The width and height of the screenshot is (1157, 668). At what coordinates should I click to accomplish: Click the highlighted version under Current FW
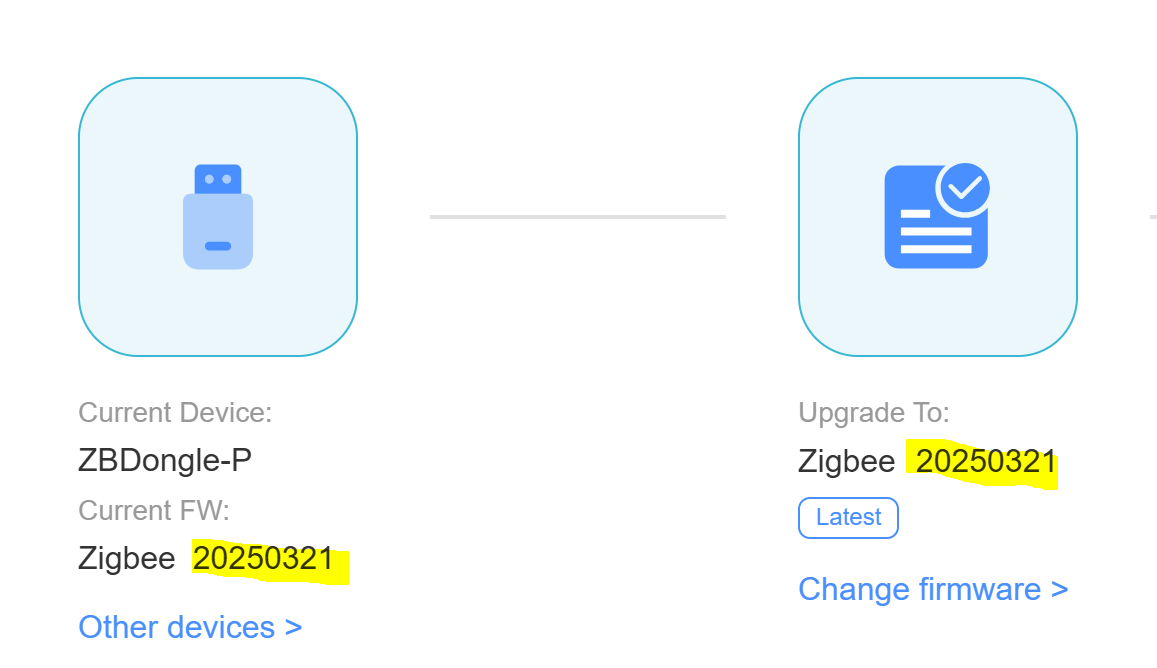click(264, 559)
